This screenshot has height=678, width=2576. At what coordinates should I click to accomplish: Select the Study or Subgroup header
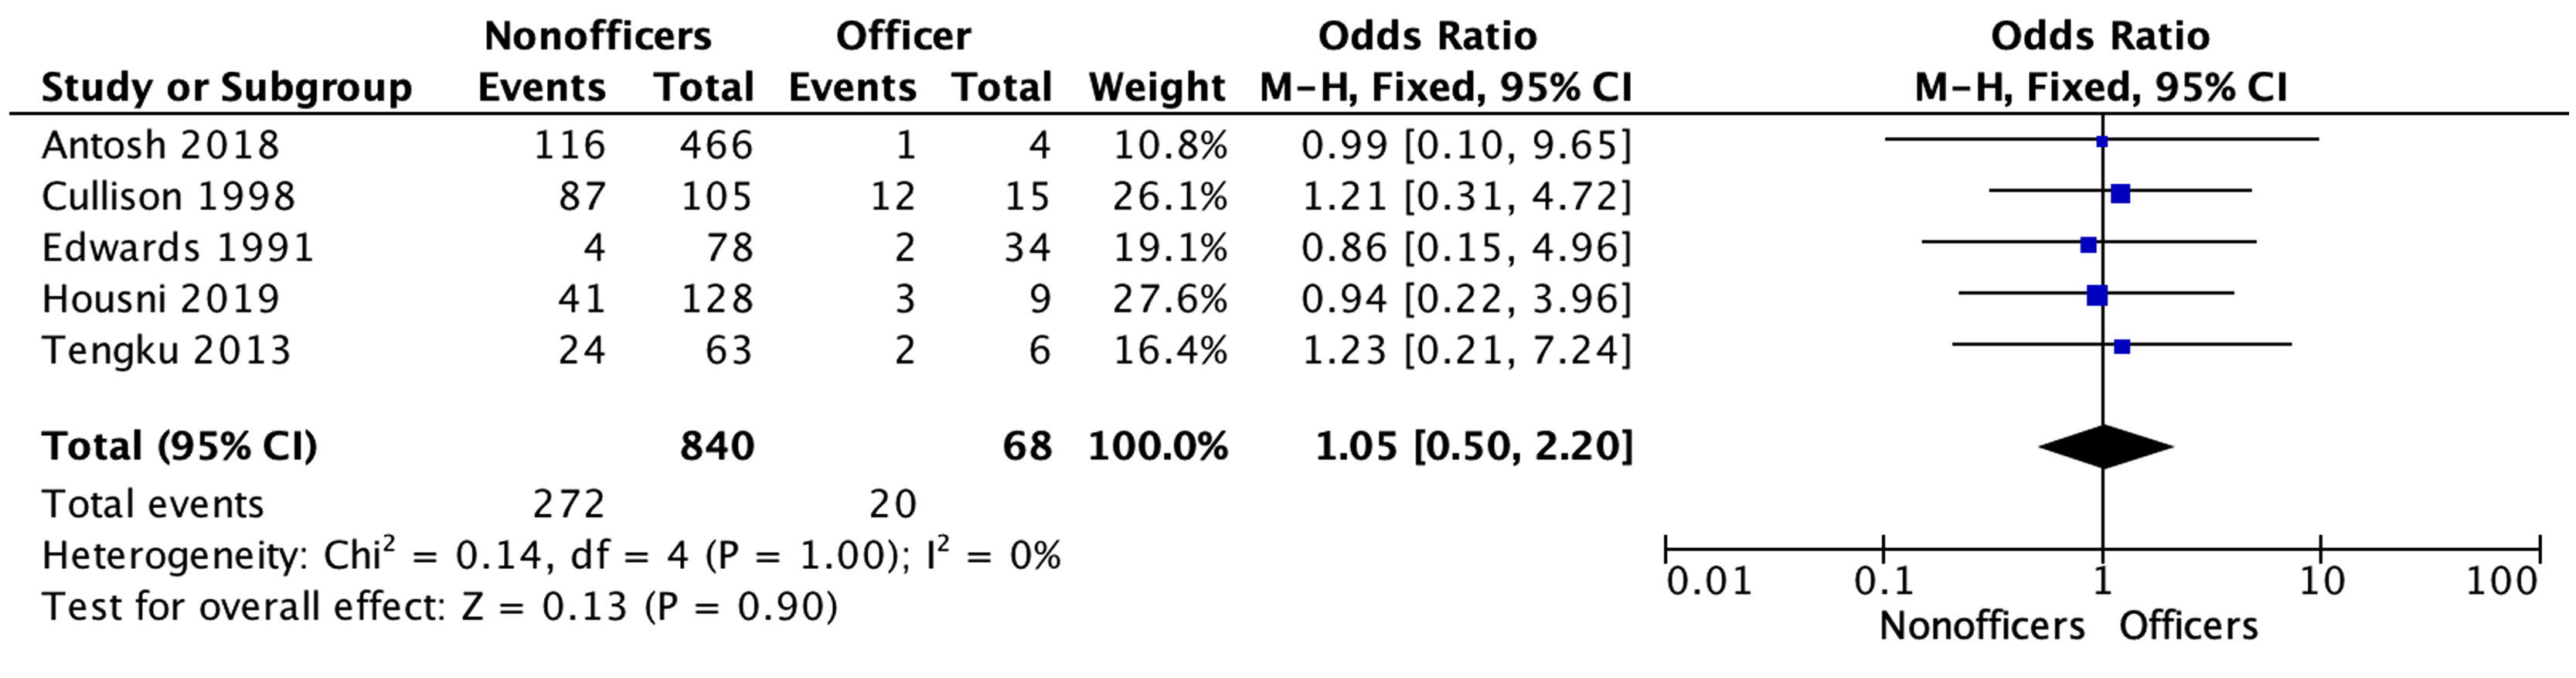coord(226,88)
